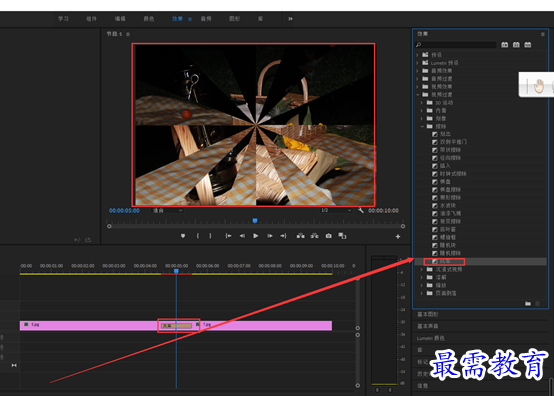Select the hand icon in floating toolbar
Viewport: 554px width, 396px height.
coord(539,86)
